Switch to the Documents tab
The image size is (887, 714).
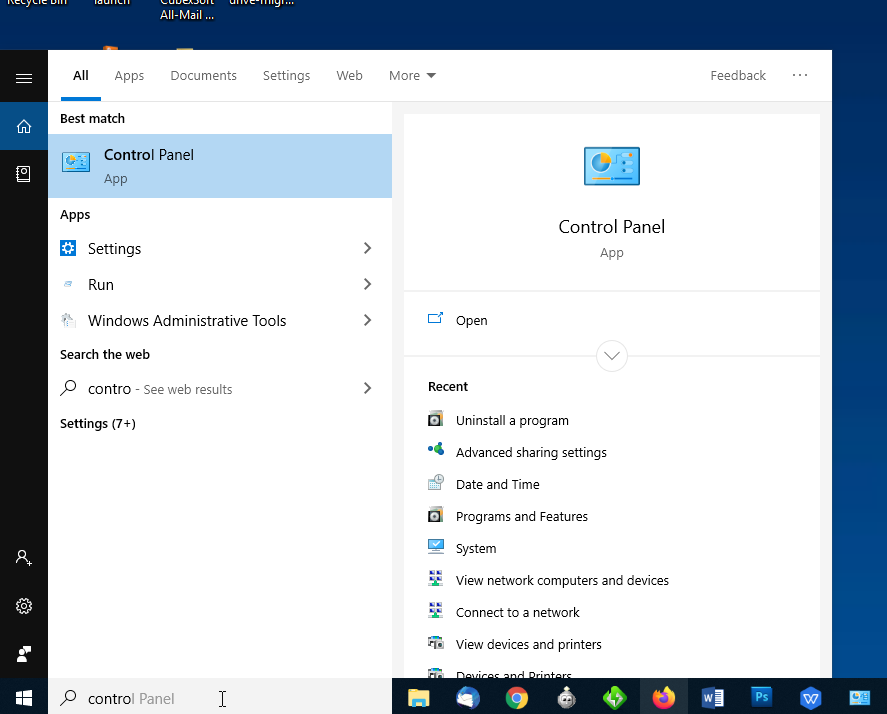203,76
